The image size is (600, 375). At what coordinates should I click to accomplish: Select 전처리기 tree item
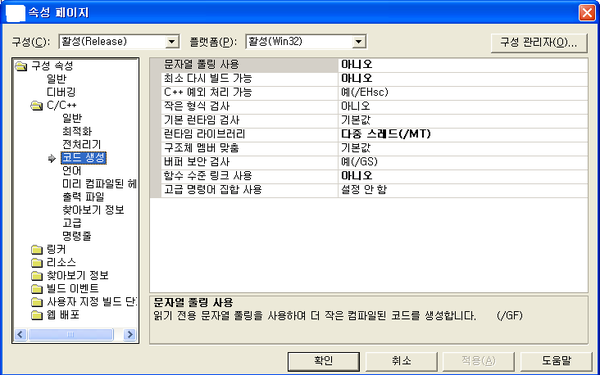[82, 144]
